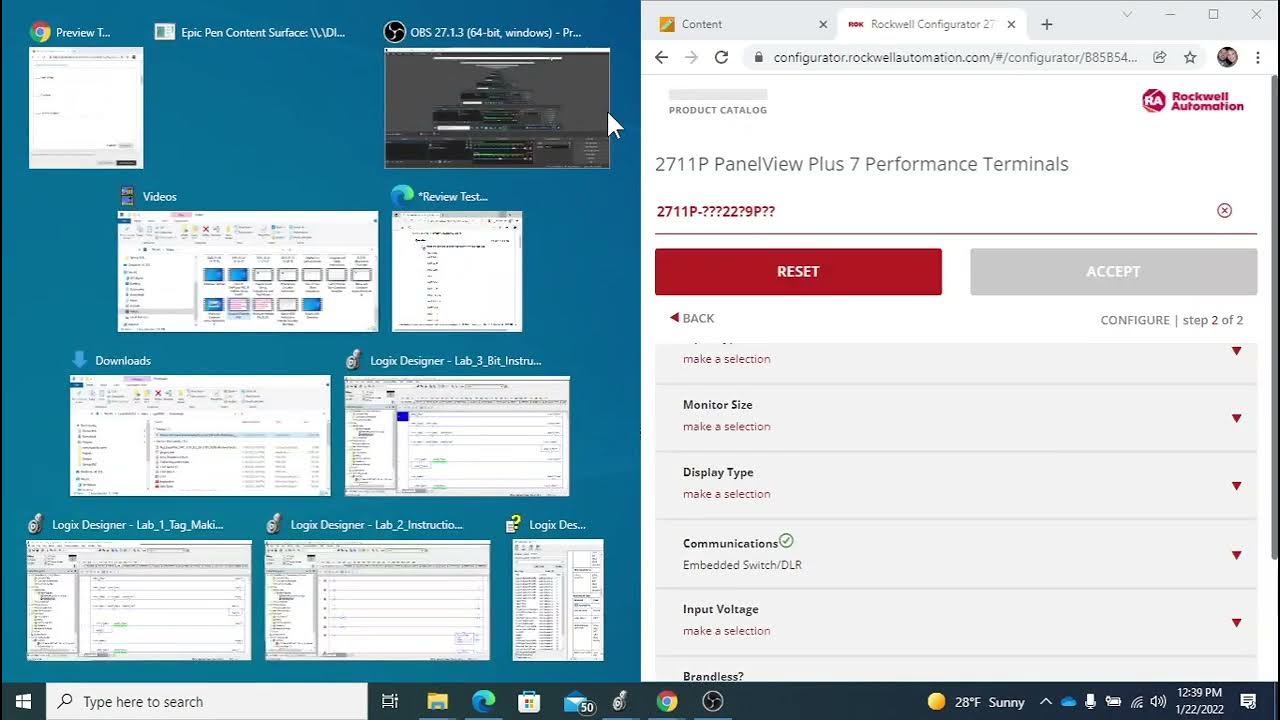Select the narrow Logix Des... window thumbnail

pos(558,600)
